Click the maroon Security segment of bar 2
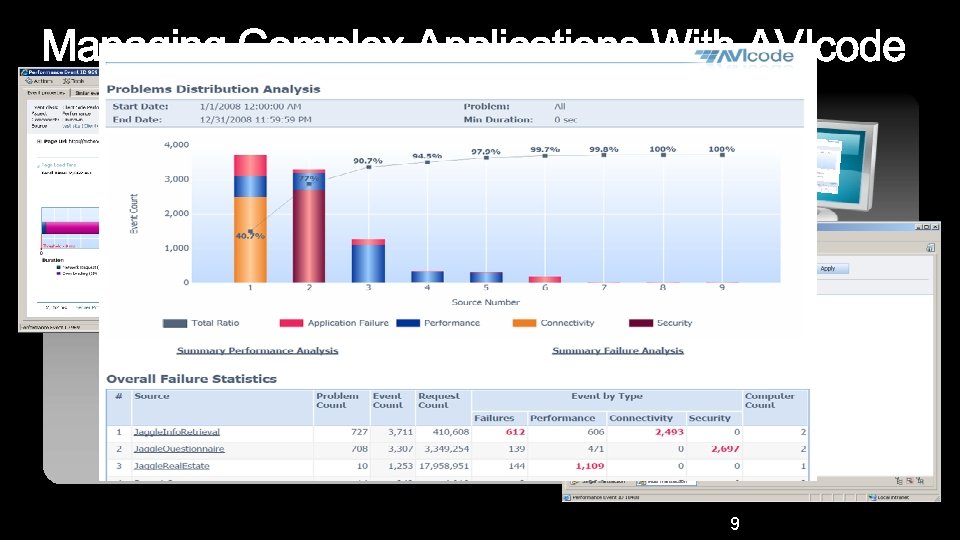 pyautogui.click(x=309, y=236)
